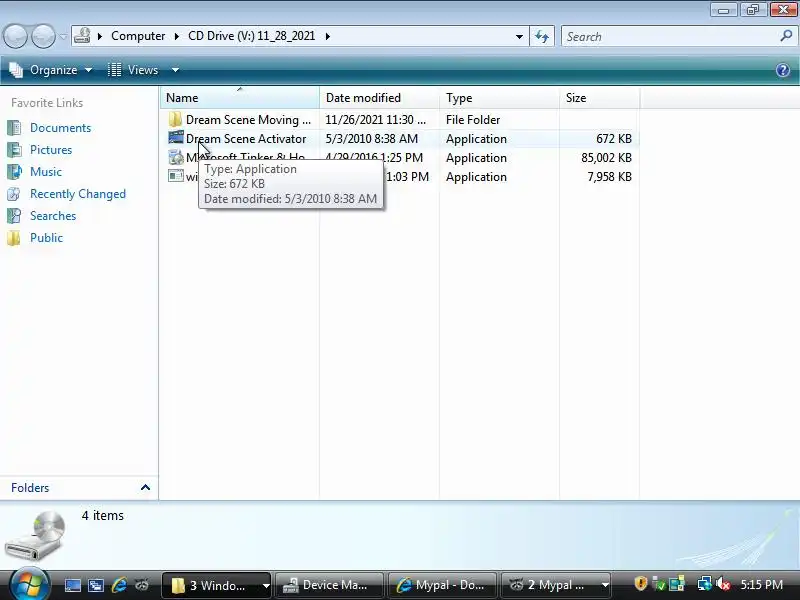This screenshot has height=600, width=800.
Task: Click Computer in the address breadcrumb
Action: (x=138, y=36)
